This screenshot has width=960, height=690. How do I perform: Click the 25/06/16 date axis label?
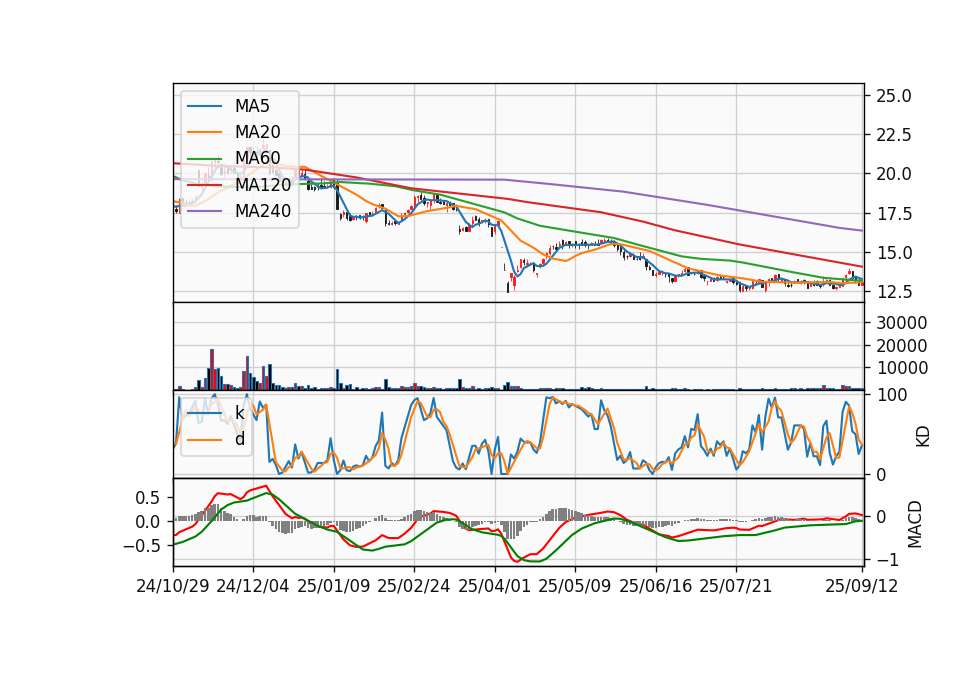pos(655,586)
